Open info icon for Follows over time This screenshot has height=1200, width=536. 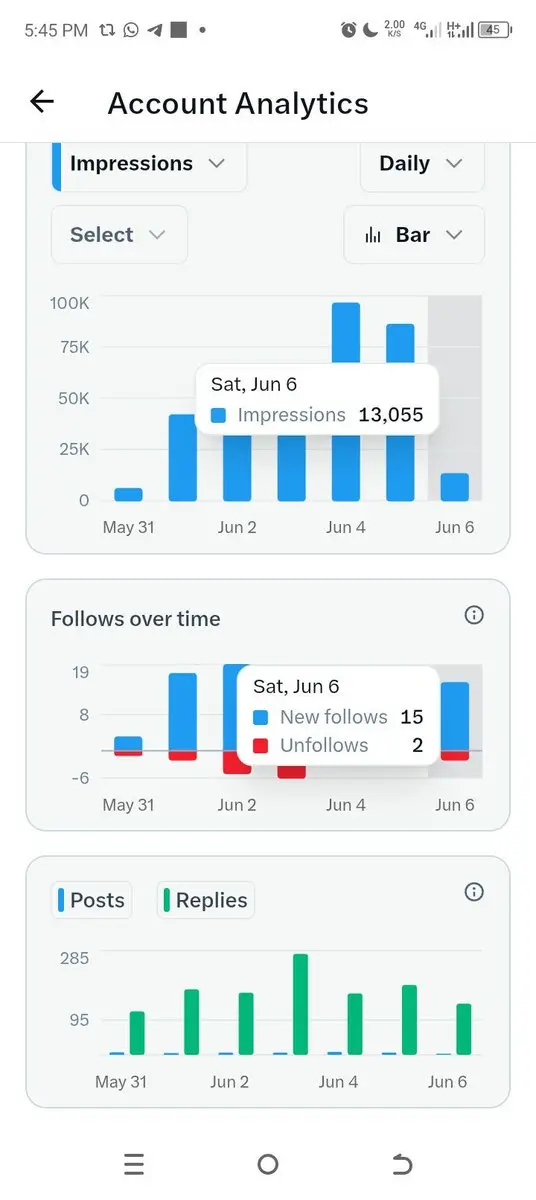[x=474, y=615]
